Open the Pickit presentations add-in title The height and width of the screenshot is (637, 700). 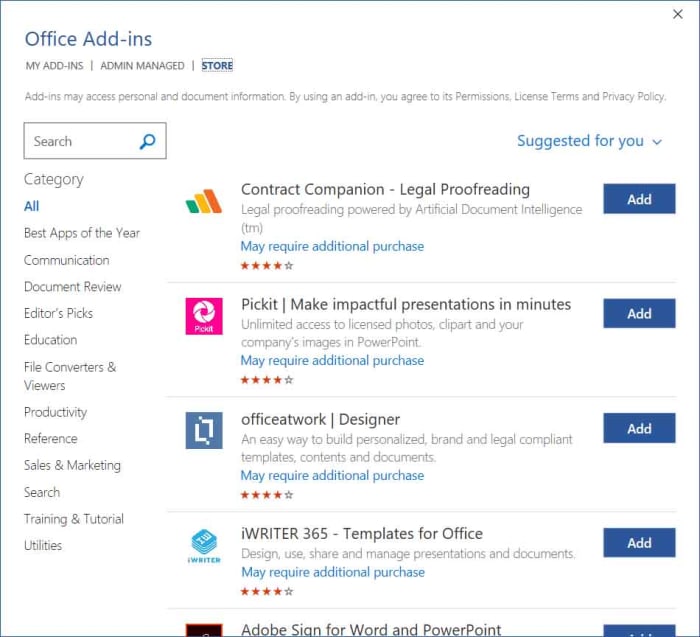point(406,304)
